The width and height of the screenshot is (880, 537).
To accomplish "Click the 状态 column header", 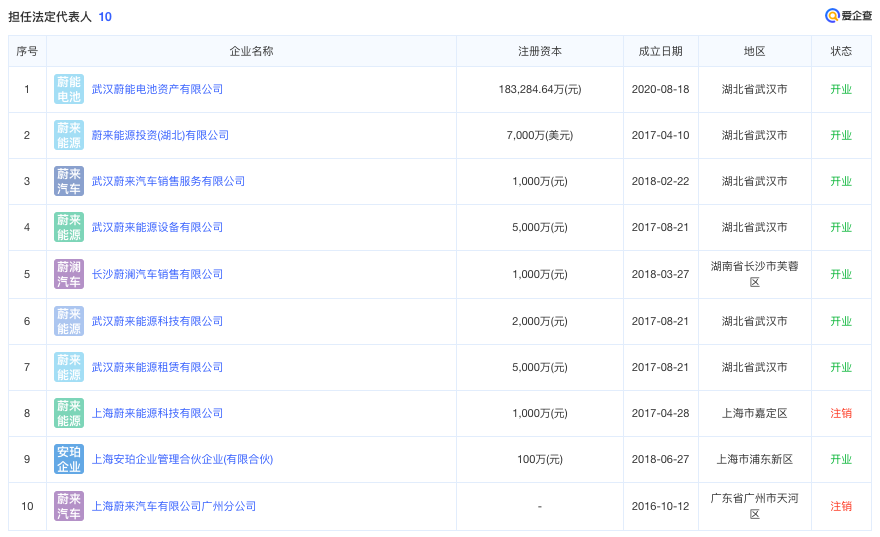I will coord(841,51).
